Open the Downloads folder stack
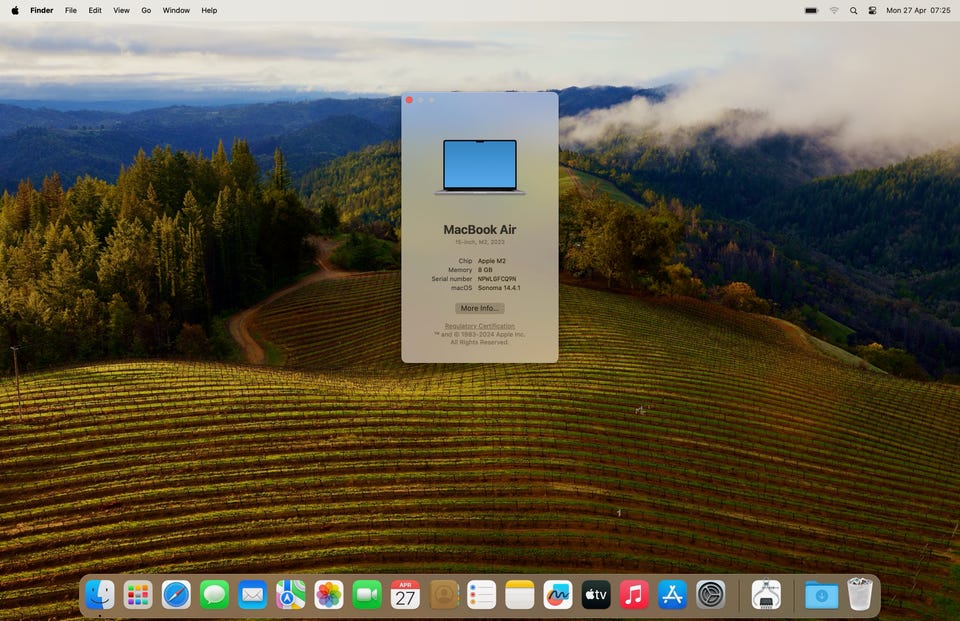This screenshot has height=621, width=960. (x=822, y=595)
